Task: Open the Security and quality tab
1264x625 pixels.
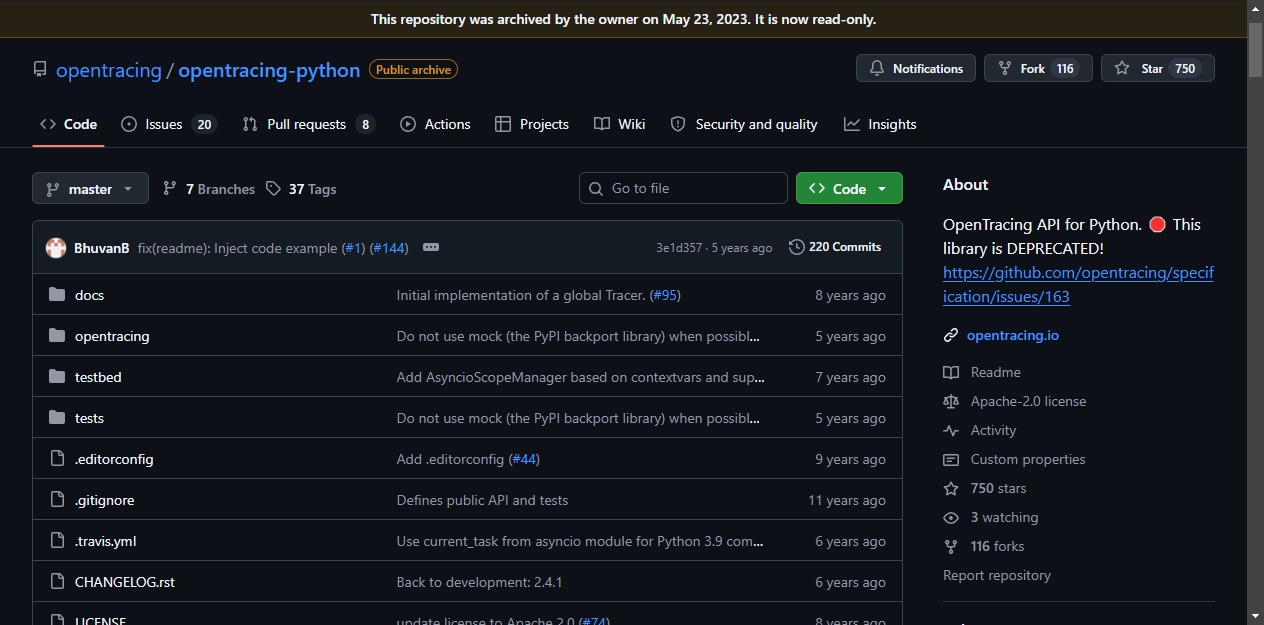Action: [744, 124]
